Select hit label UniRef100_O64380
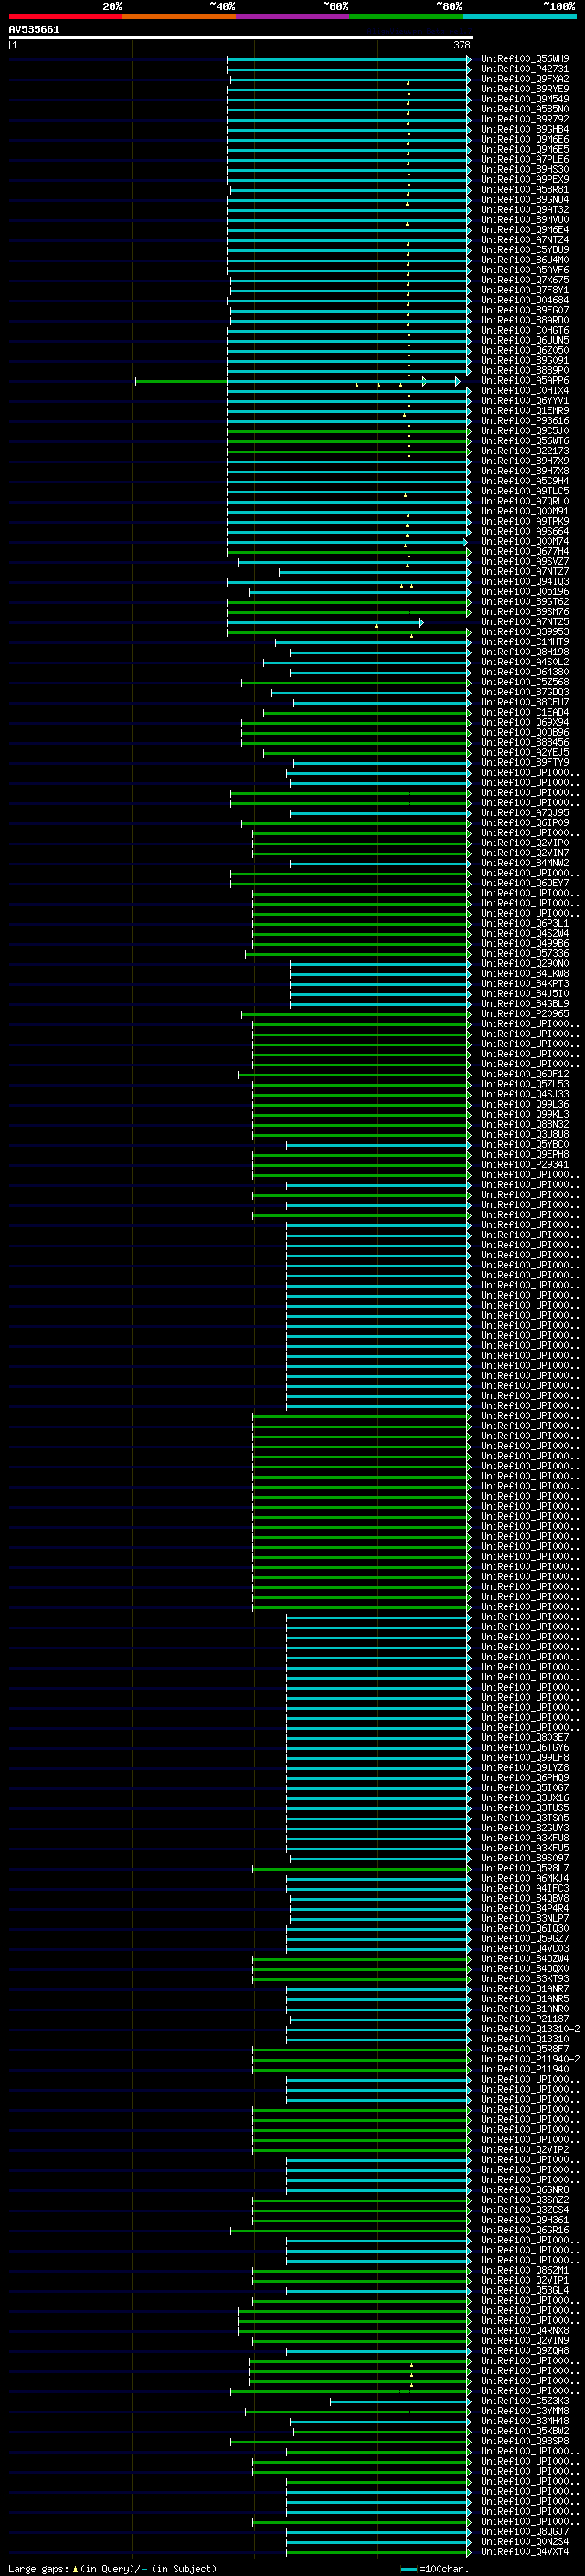This screenshot has height=2576, width=585. click(525, 672)
